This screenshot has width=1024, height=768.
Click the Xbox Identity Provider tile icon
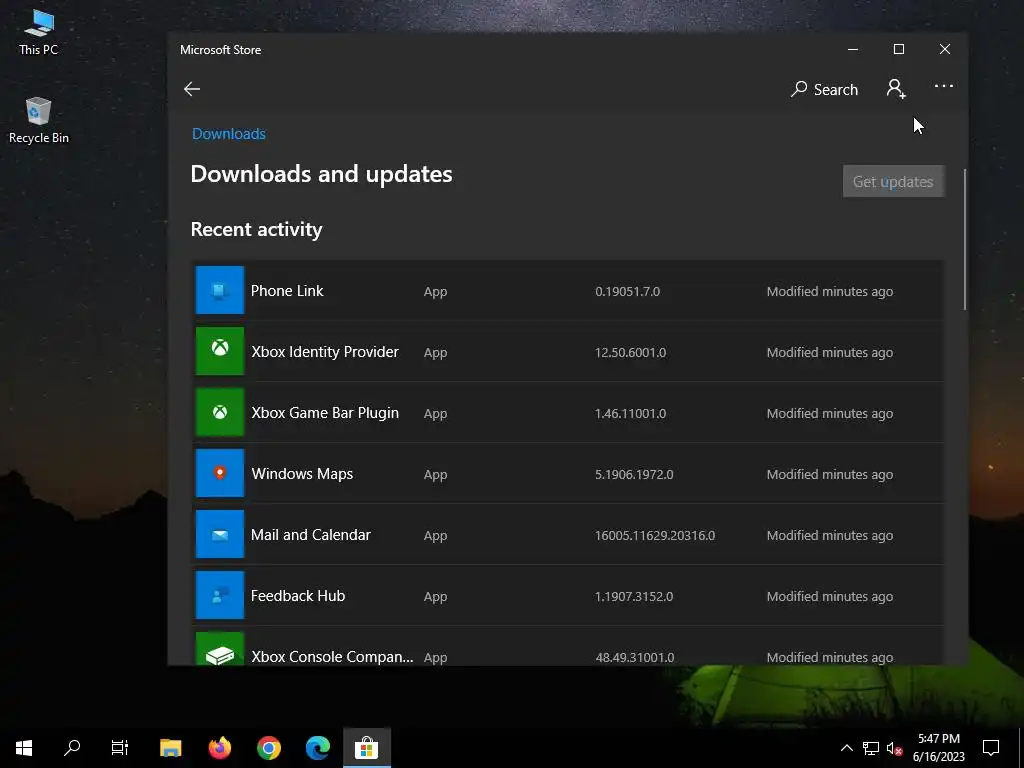coord(220,351)
